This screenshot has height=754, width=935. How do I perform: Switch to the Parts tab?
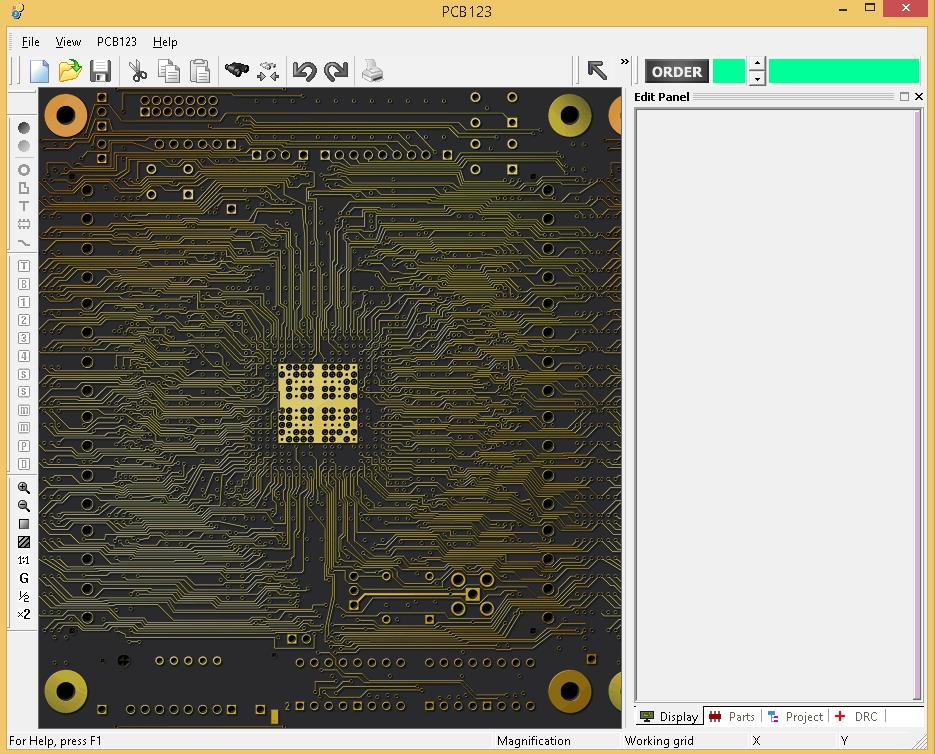click(x=733, y=717)
